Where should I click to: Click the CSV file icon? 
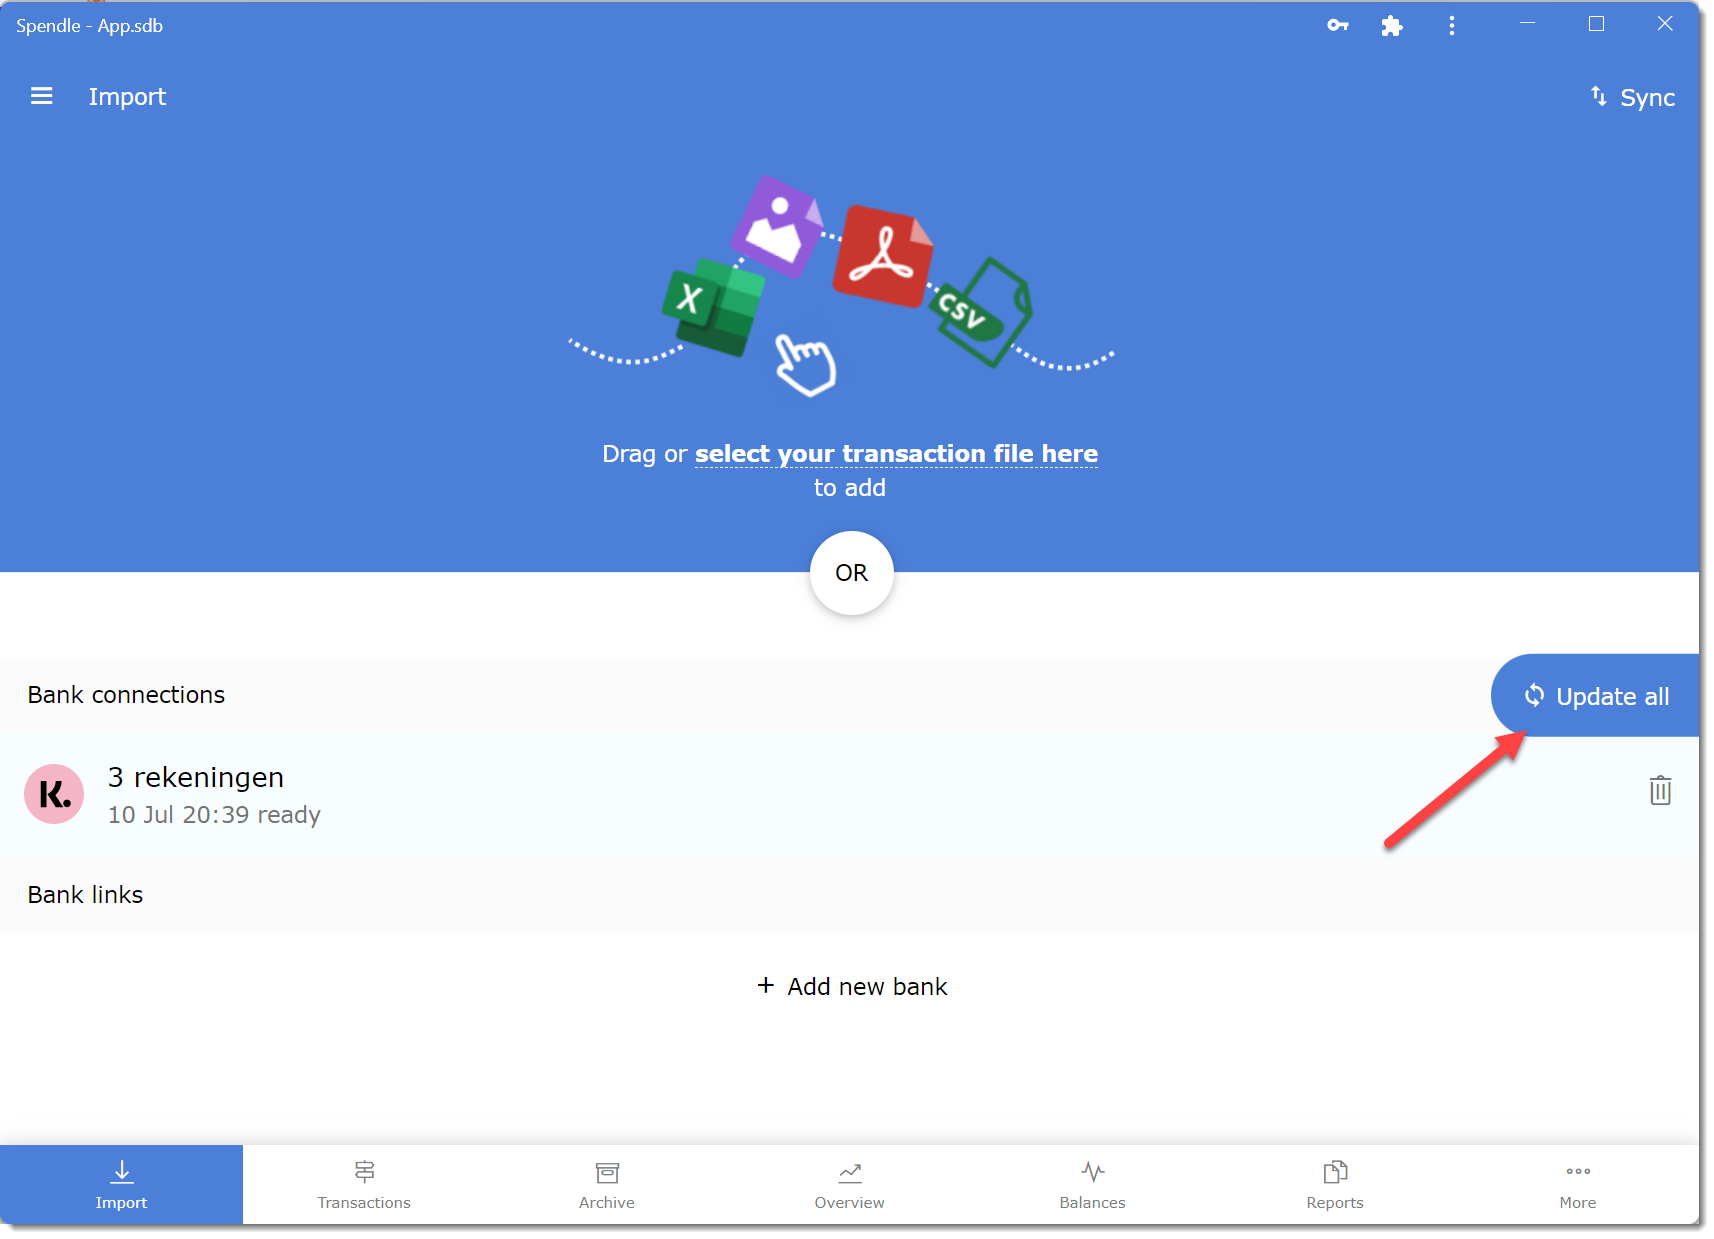[x=982, y=312]
